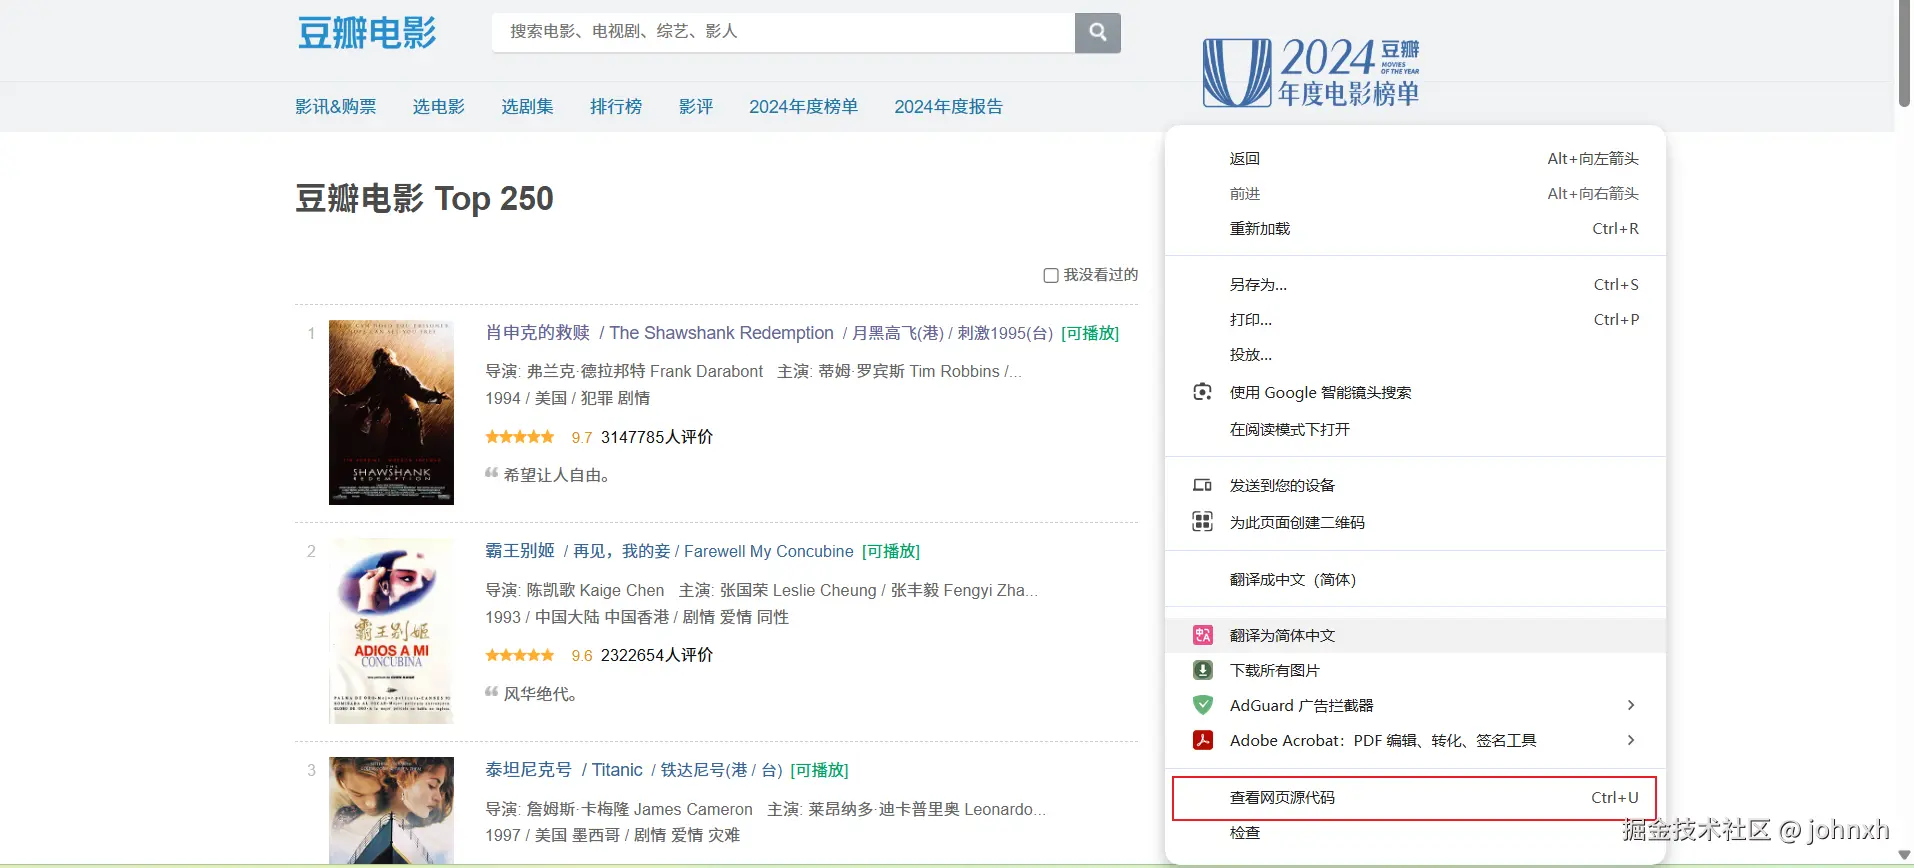Click the scrollbar down arrow
1914x868 pixels.
click(x=1904, y=856)
